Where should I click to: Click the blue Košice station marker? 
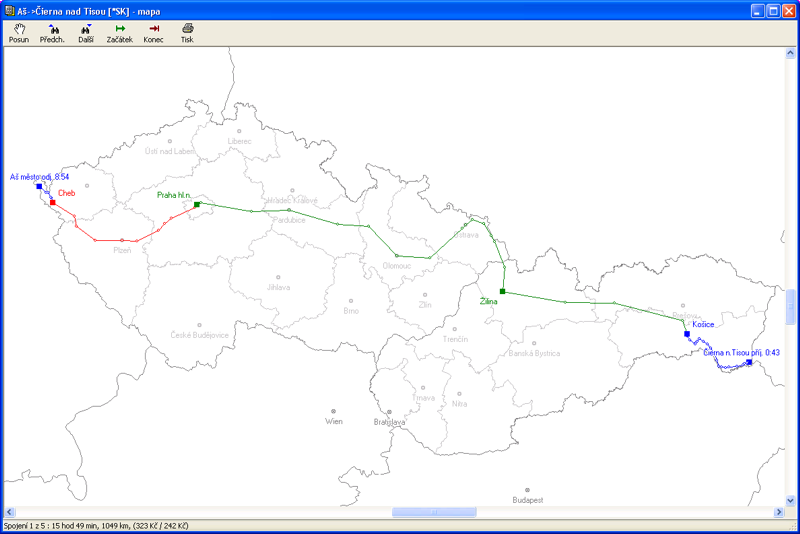687,334
